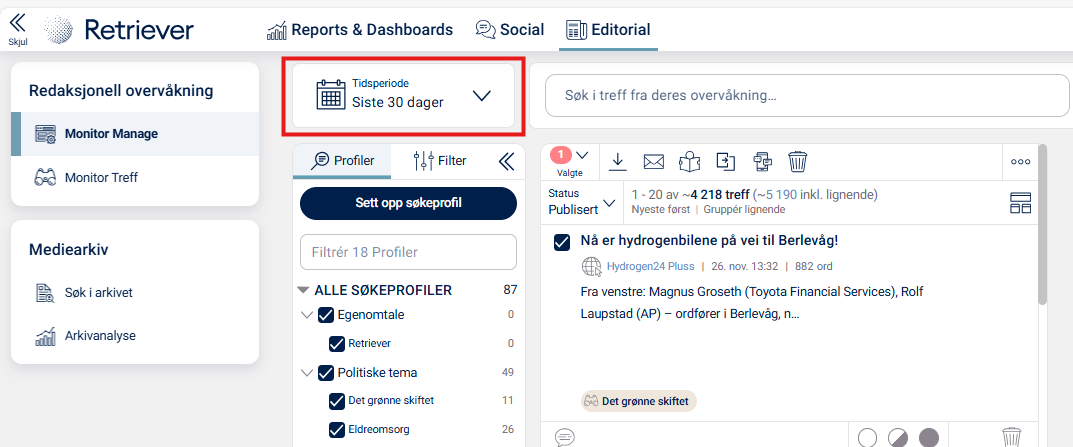Viewport: 1073px width, 447px height.
Task: Click the Retriever logo
Action: [x=119, y=29]
